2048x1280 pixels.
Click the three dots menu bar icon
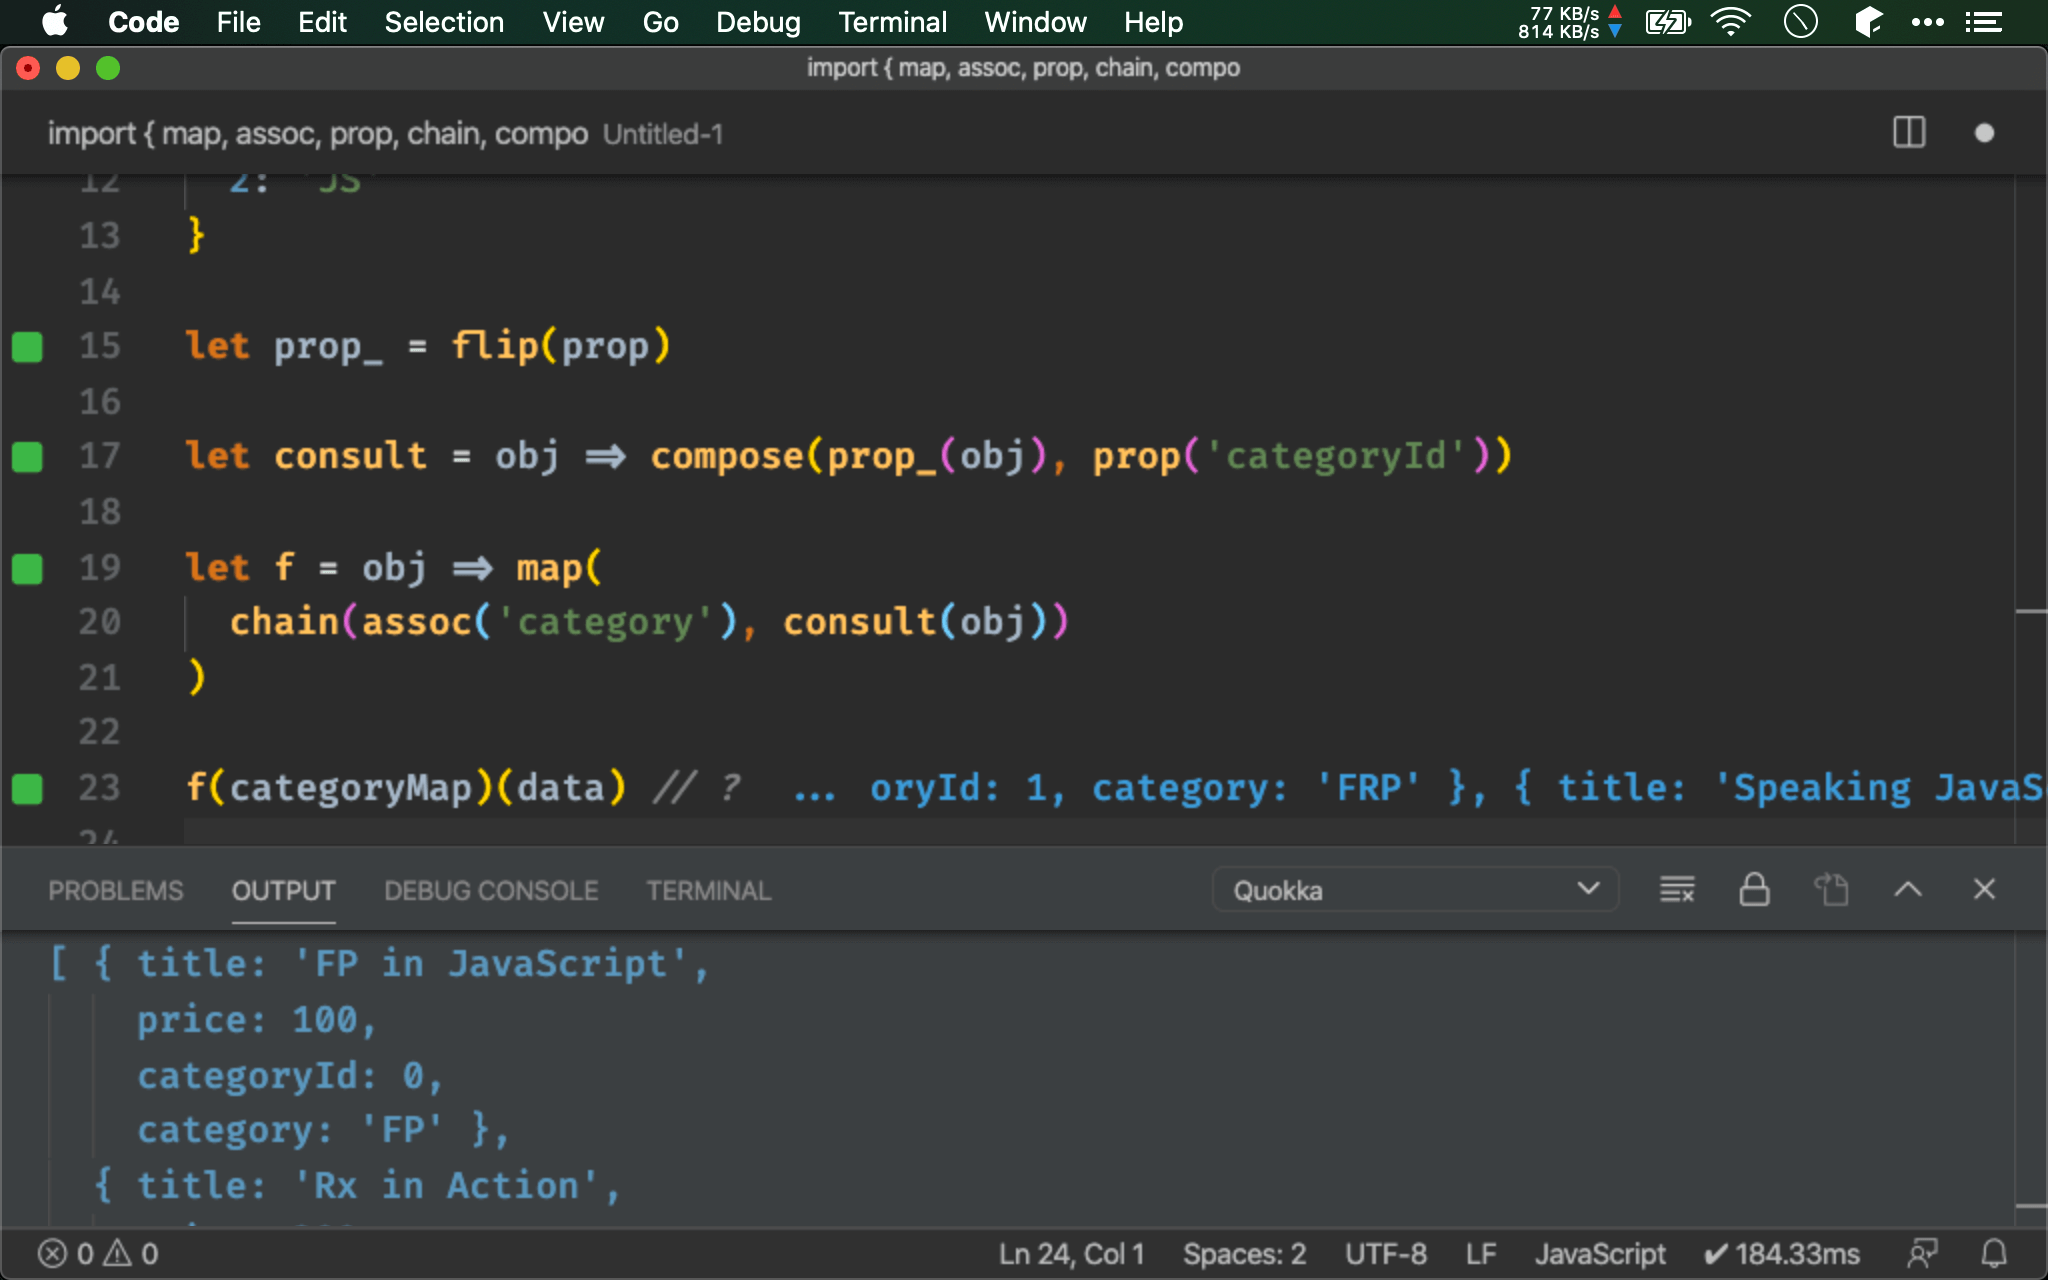(x=1927, y=22)
